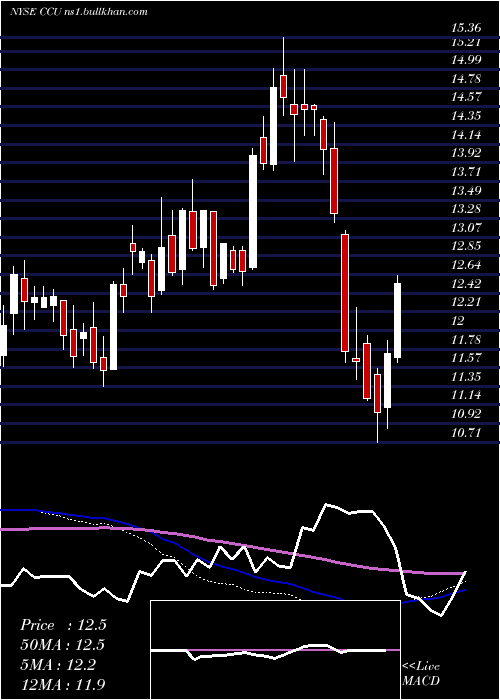
Task: Click the 13.07 price axis label
Action: tap(466, 228)
